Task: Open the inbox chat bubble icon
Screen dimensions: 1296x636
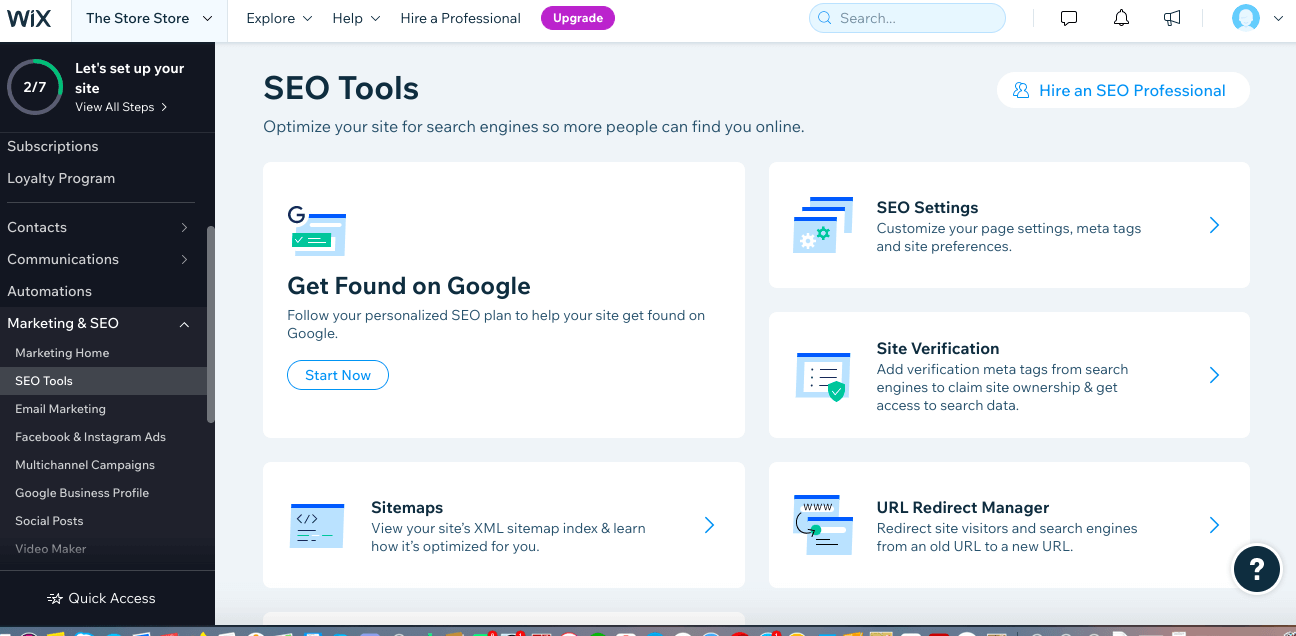Action: [1069, 19]
